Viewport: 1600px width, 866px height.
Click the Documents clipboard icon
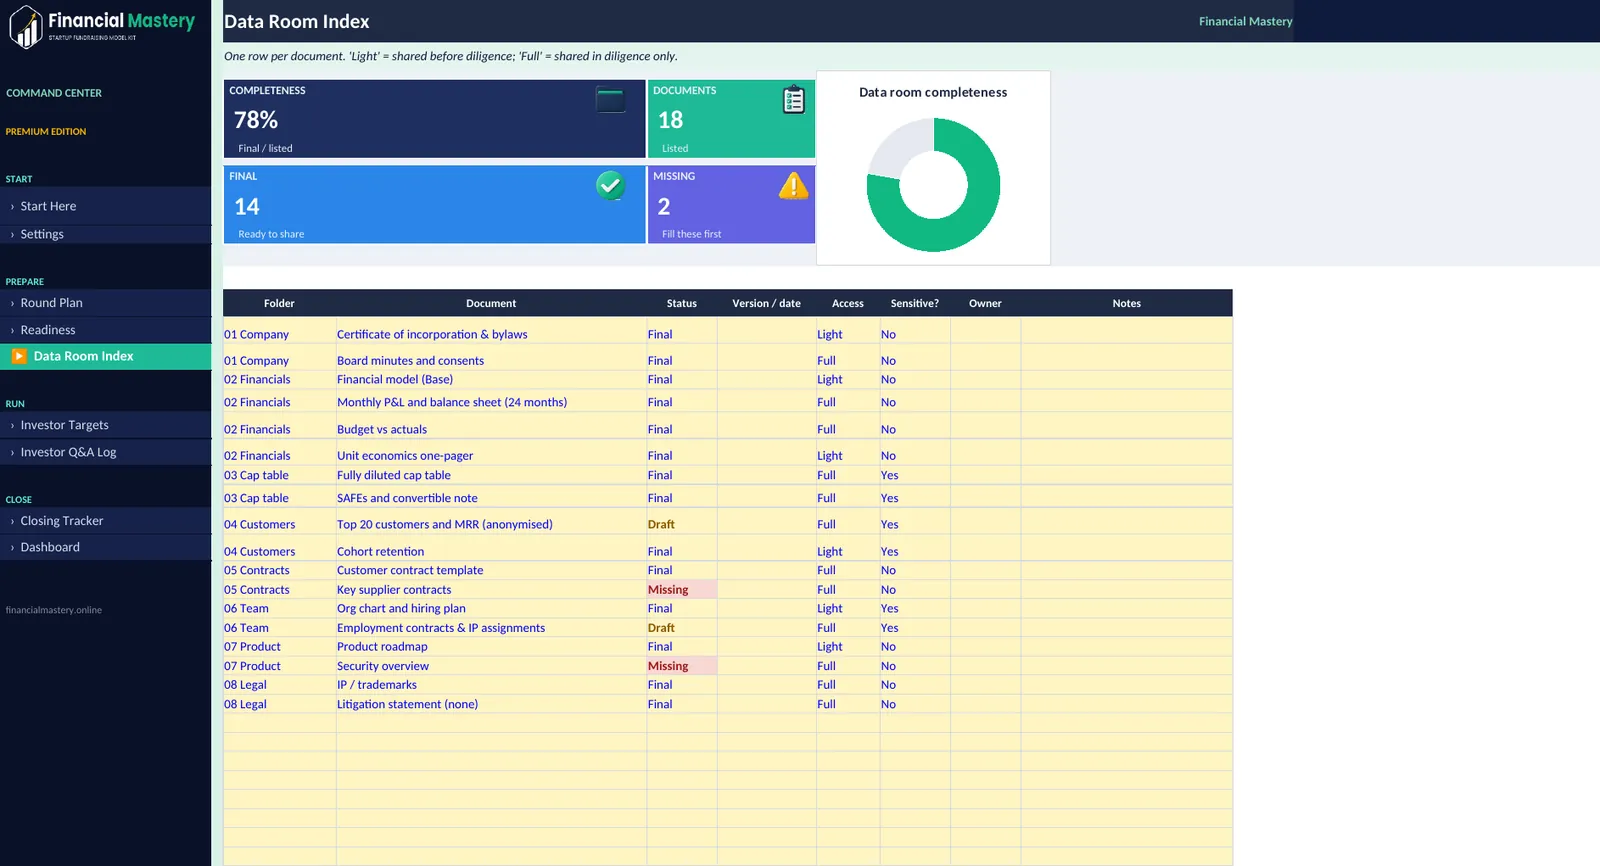tap(793, 99)
